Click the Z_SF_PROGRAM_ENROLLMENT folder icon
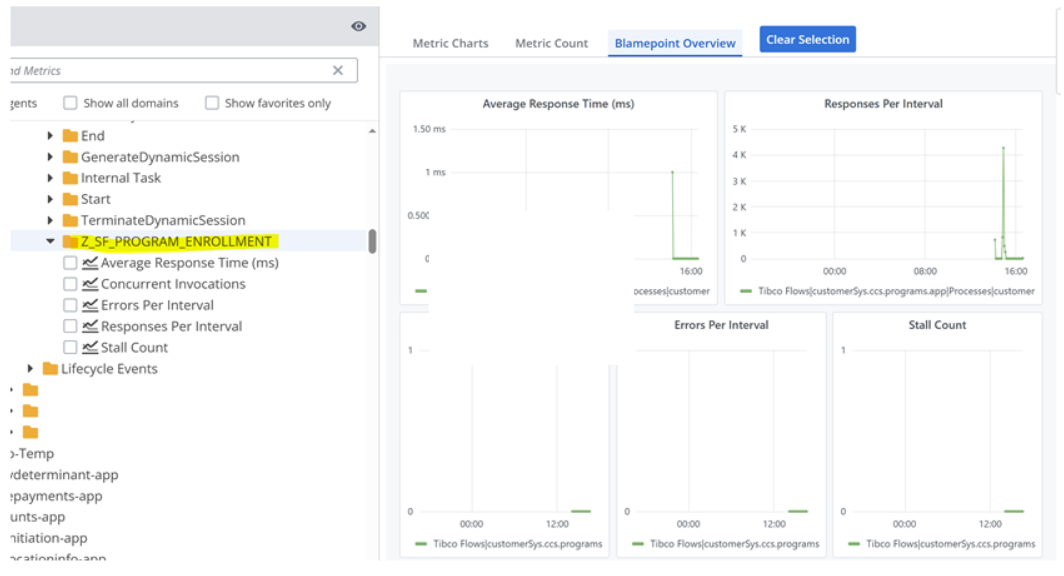Image resolution: width=1064 pixels, height=576 pixels. click(70, 242)
